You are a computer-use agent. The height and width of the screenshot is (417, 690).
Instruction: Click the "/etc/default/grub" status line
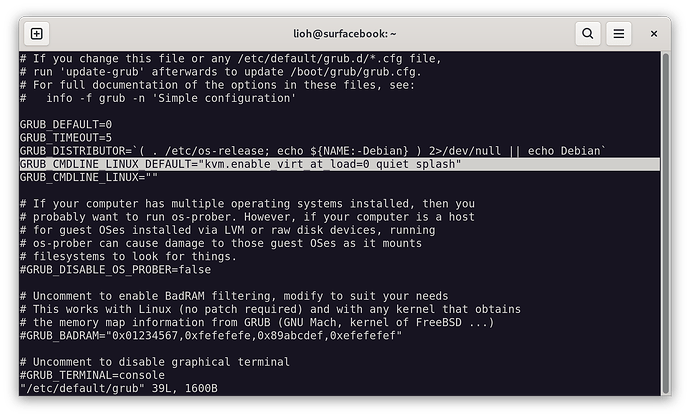(118, 387)
